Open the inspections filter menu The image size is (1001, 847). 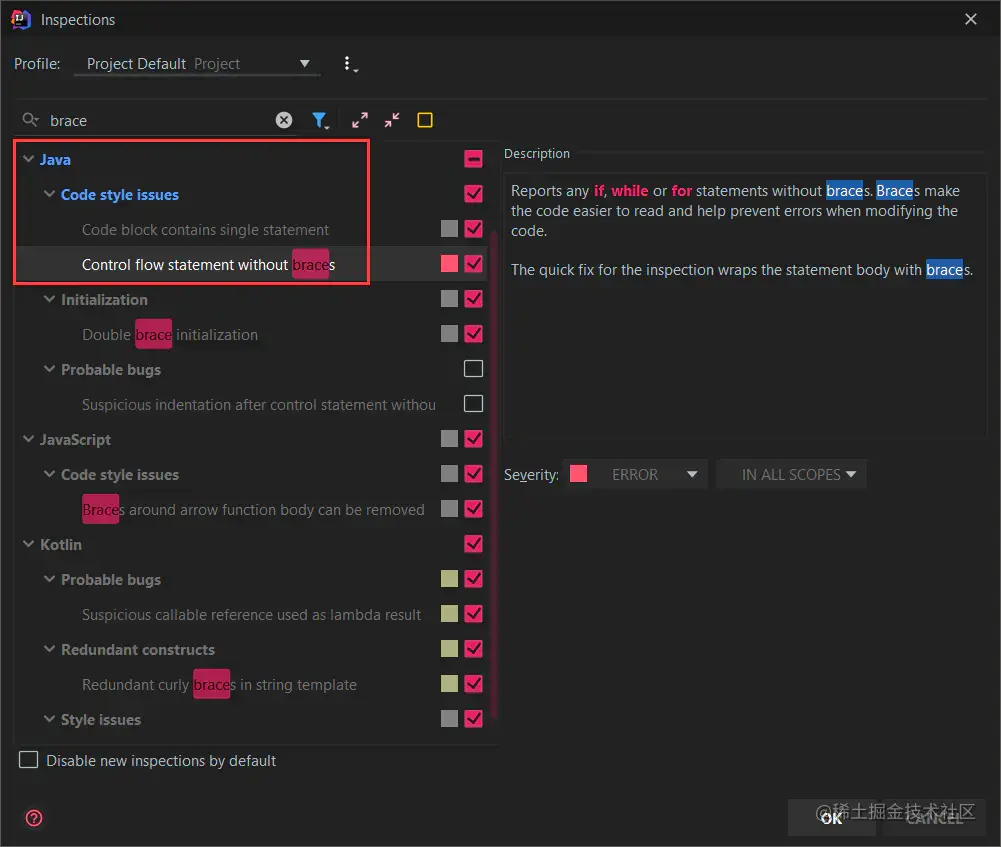pyautogui.click(x=320, y=120)
